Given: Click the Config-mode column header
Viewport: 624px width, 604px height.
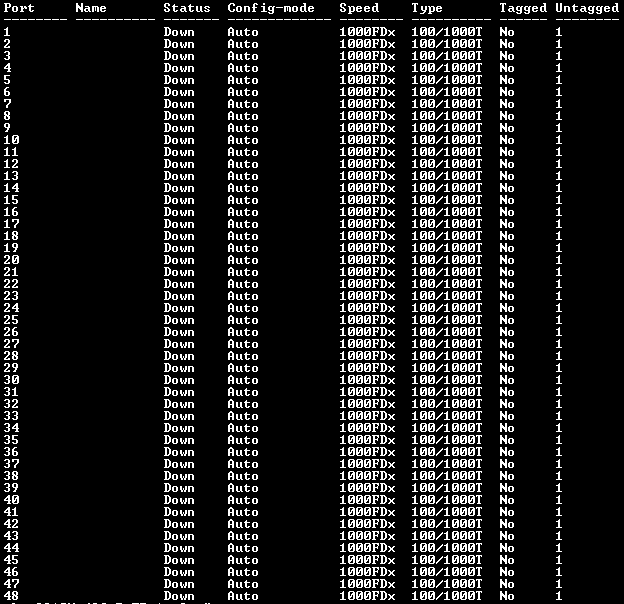Looking at the screenshot, I should (x=271, y=8).
